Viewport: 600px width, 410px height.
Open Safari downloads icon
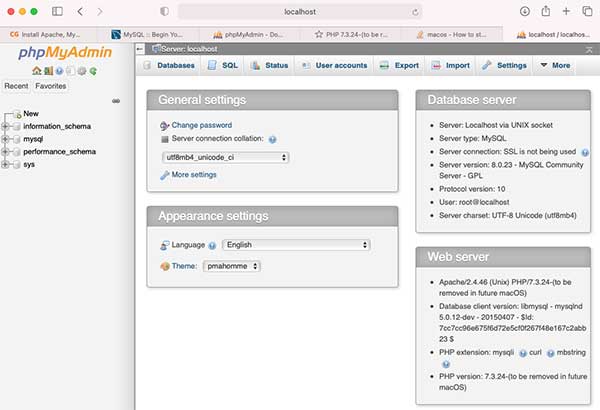[x=525, y=11]
